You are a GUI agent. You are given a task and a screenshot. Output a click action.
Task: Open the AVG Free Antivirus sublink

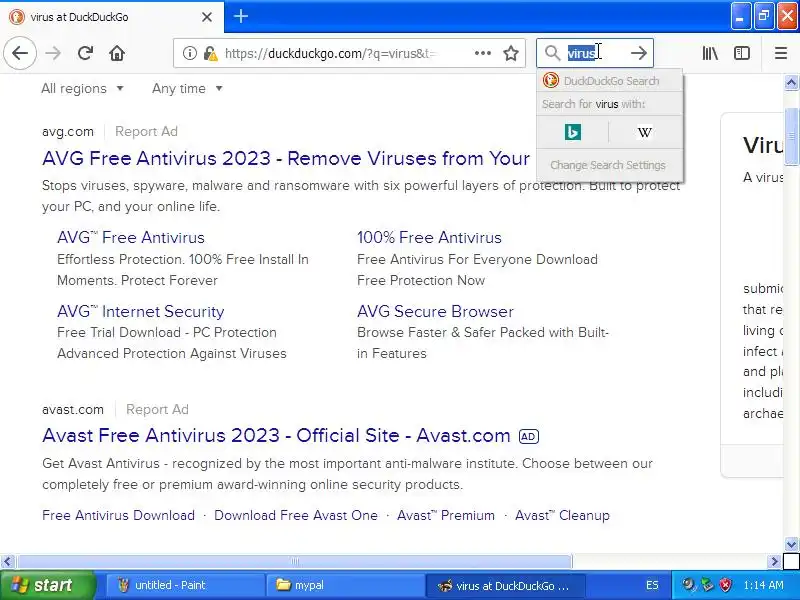click(131, 237)
